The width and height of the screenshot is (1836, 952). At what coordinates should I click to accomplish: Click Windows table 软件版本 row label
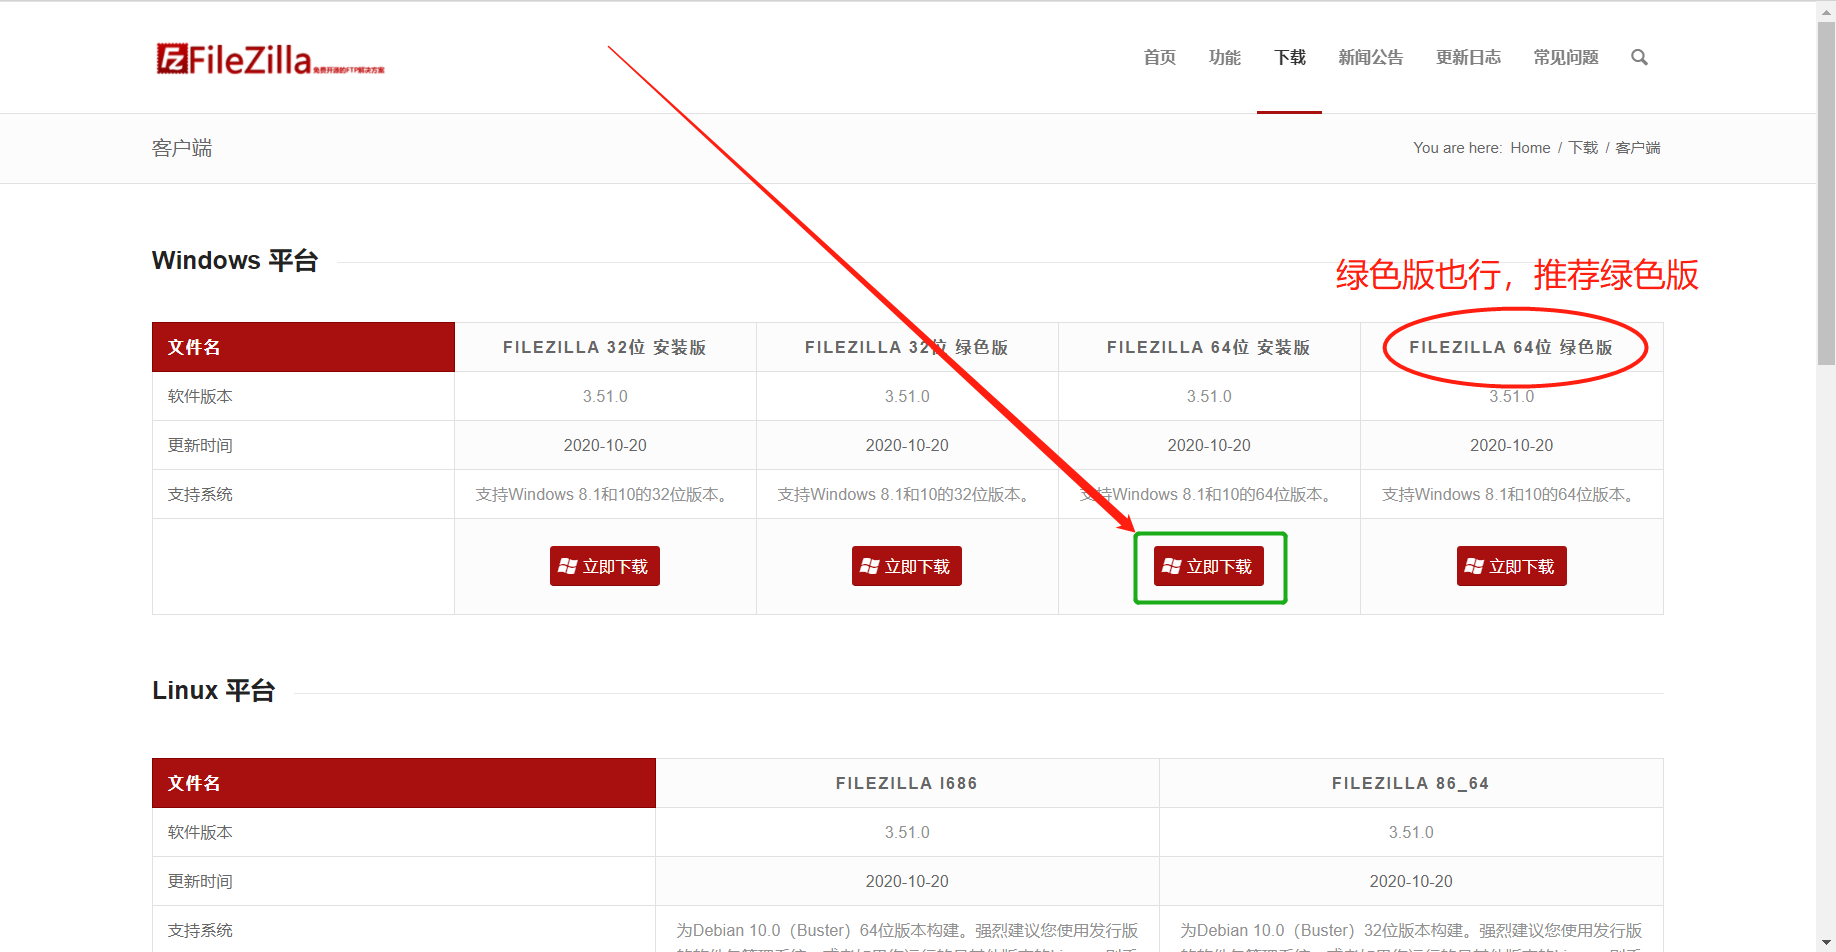coord(200,396)
